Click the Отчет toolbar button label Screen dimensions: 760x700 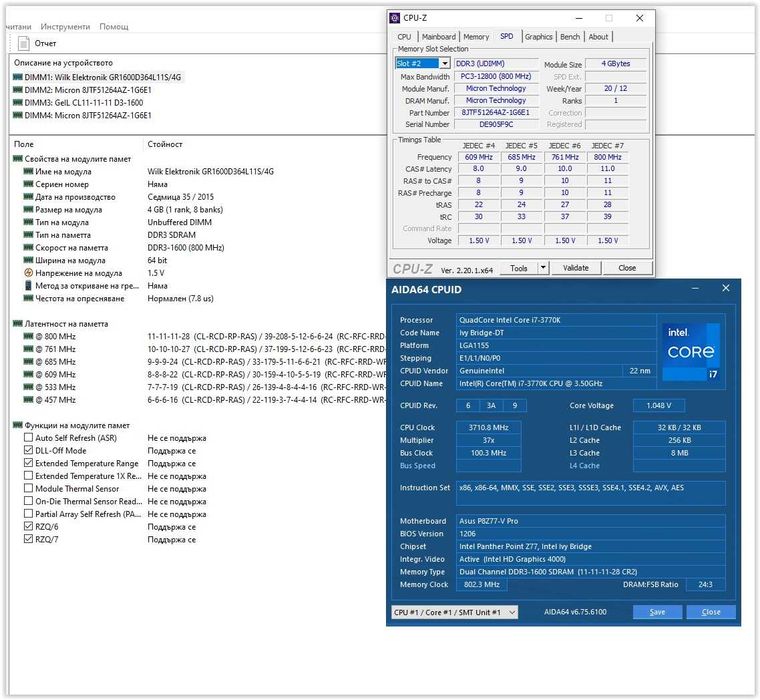tap(45, 44)
